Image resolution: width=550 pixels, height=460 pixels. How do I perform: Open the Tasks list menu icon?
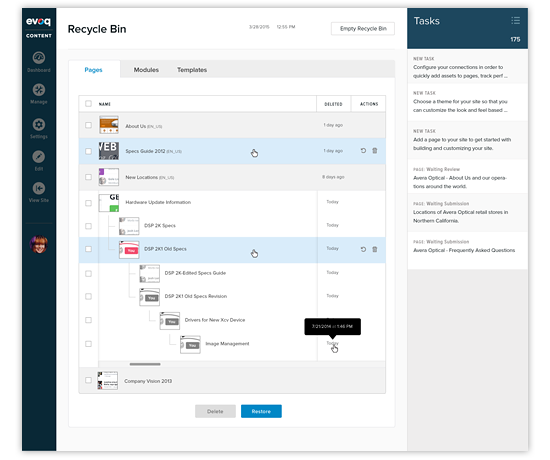(x=515, y=20)
